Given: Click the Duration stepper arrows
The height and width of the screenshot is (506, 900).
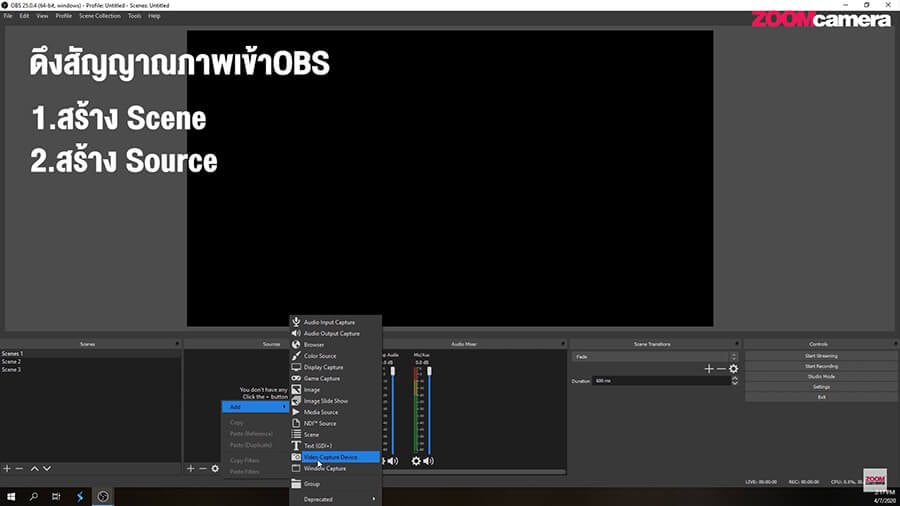Looking at the screenshot, I should tap(735, 381).
